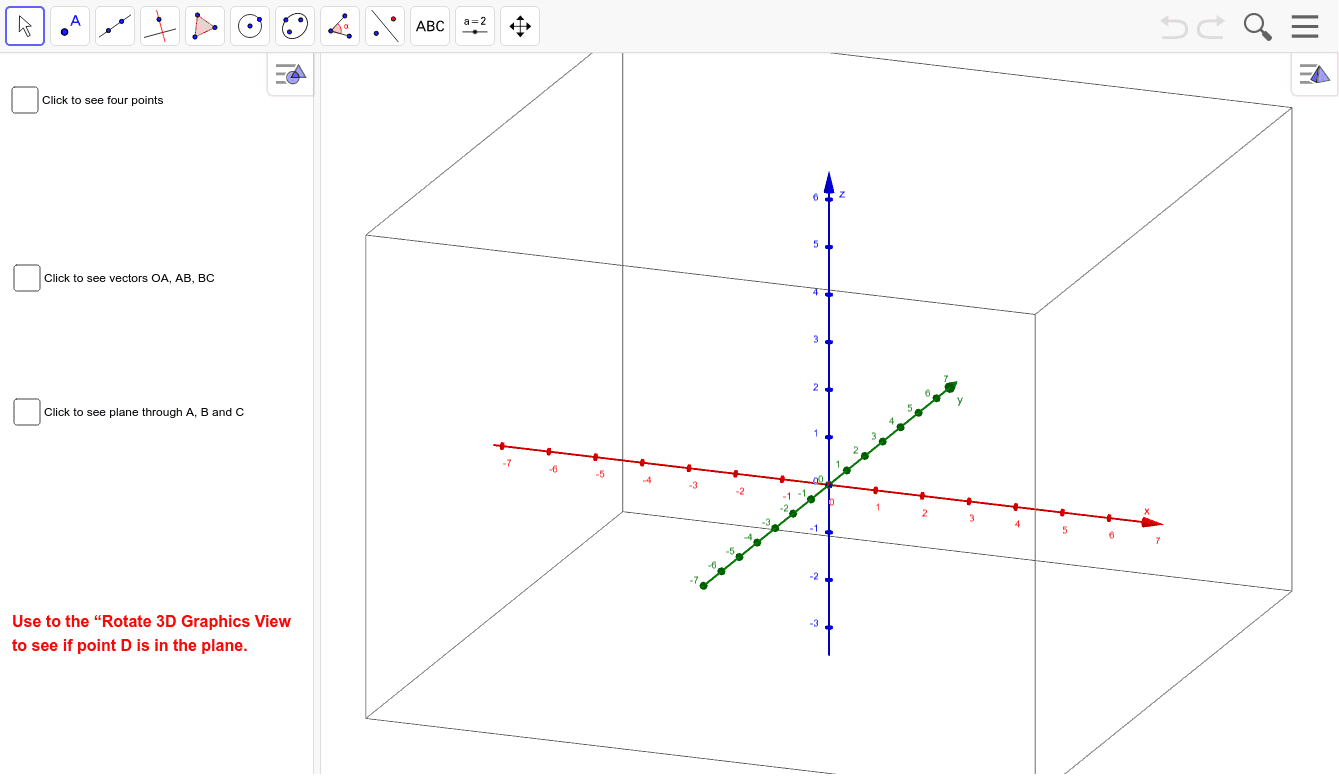This screenshot has width=1339, height=776.
Task: Click the Undo button
Action: 1172,26
